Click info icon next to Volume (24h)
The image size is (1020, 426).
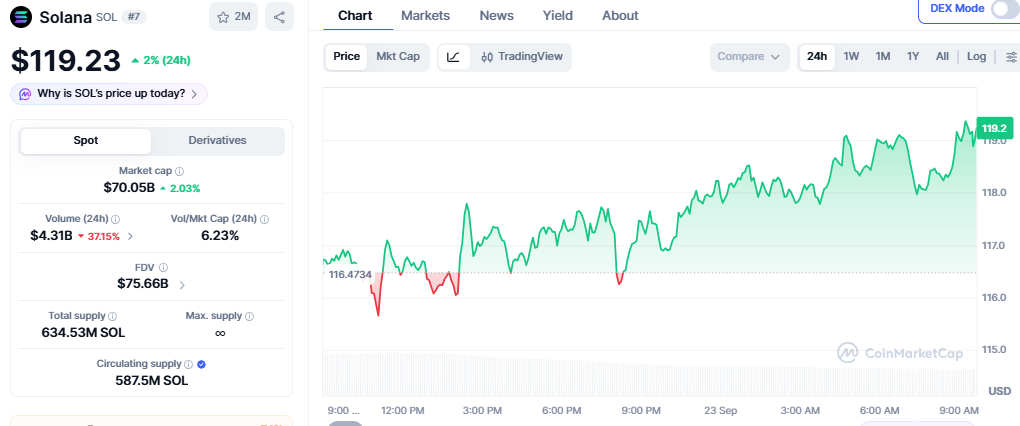pyautogui.click(x=115, y=219)
